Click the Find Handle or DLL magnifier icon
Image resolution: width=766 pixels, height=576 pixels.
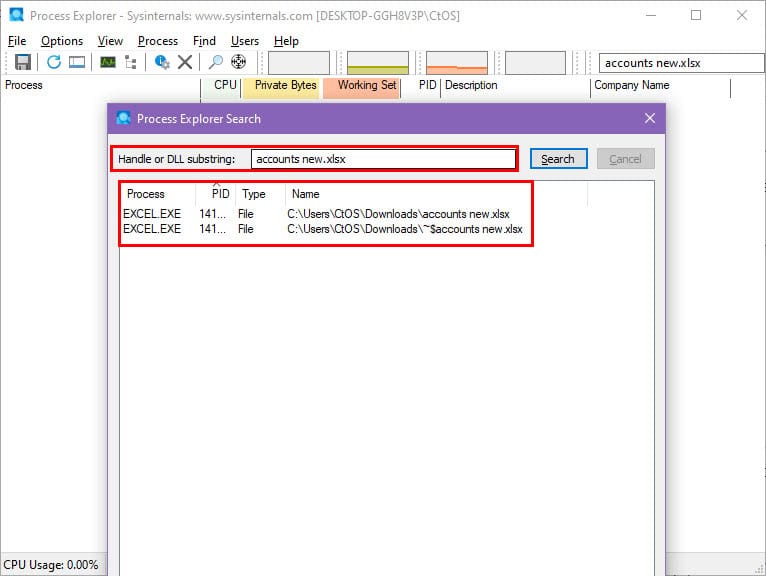tap(215, 62)
